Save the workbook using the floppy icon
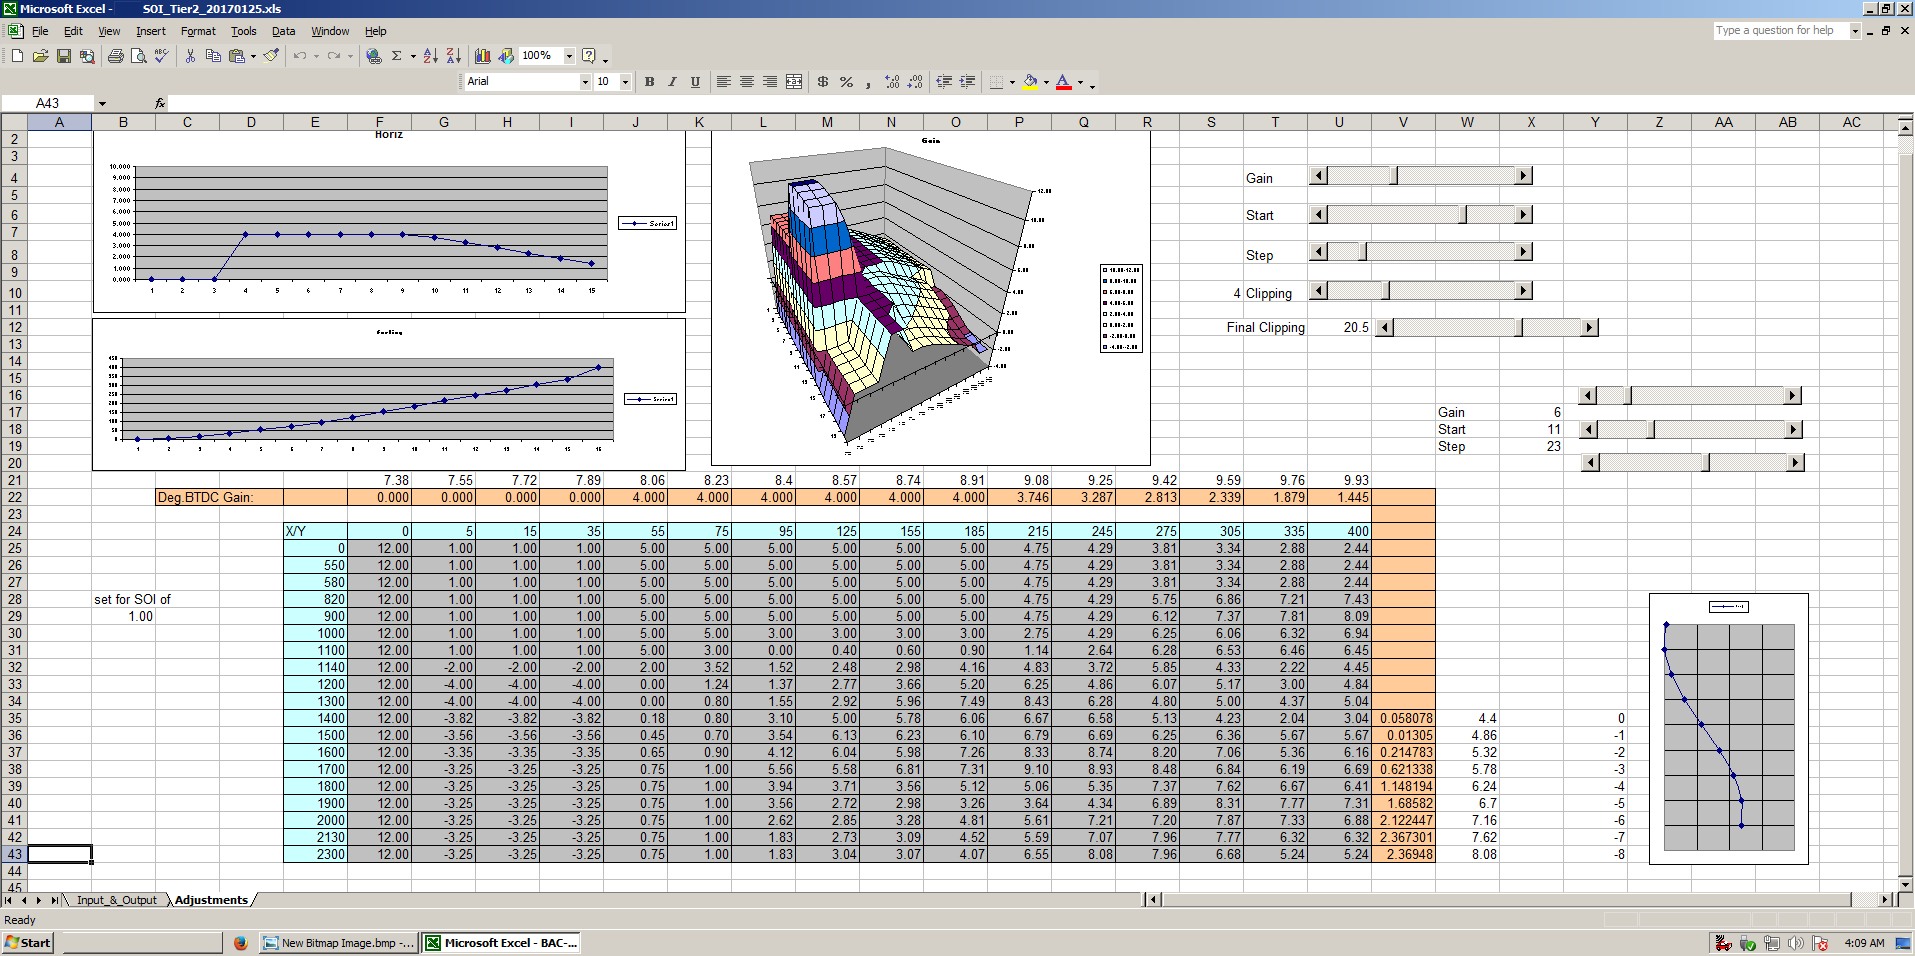This screenshot has height=956, width=1915. (x=63, y=56)
